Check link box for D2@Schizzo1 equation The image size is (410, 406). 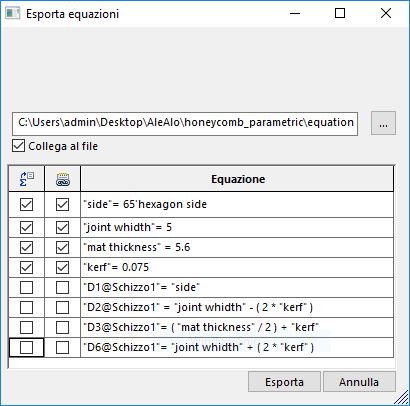tap(62, 308)
